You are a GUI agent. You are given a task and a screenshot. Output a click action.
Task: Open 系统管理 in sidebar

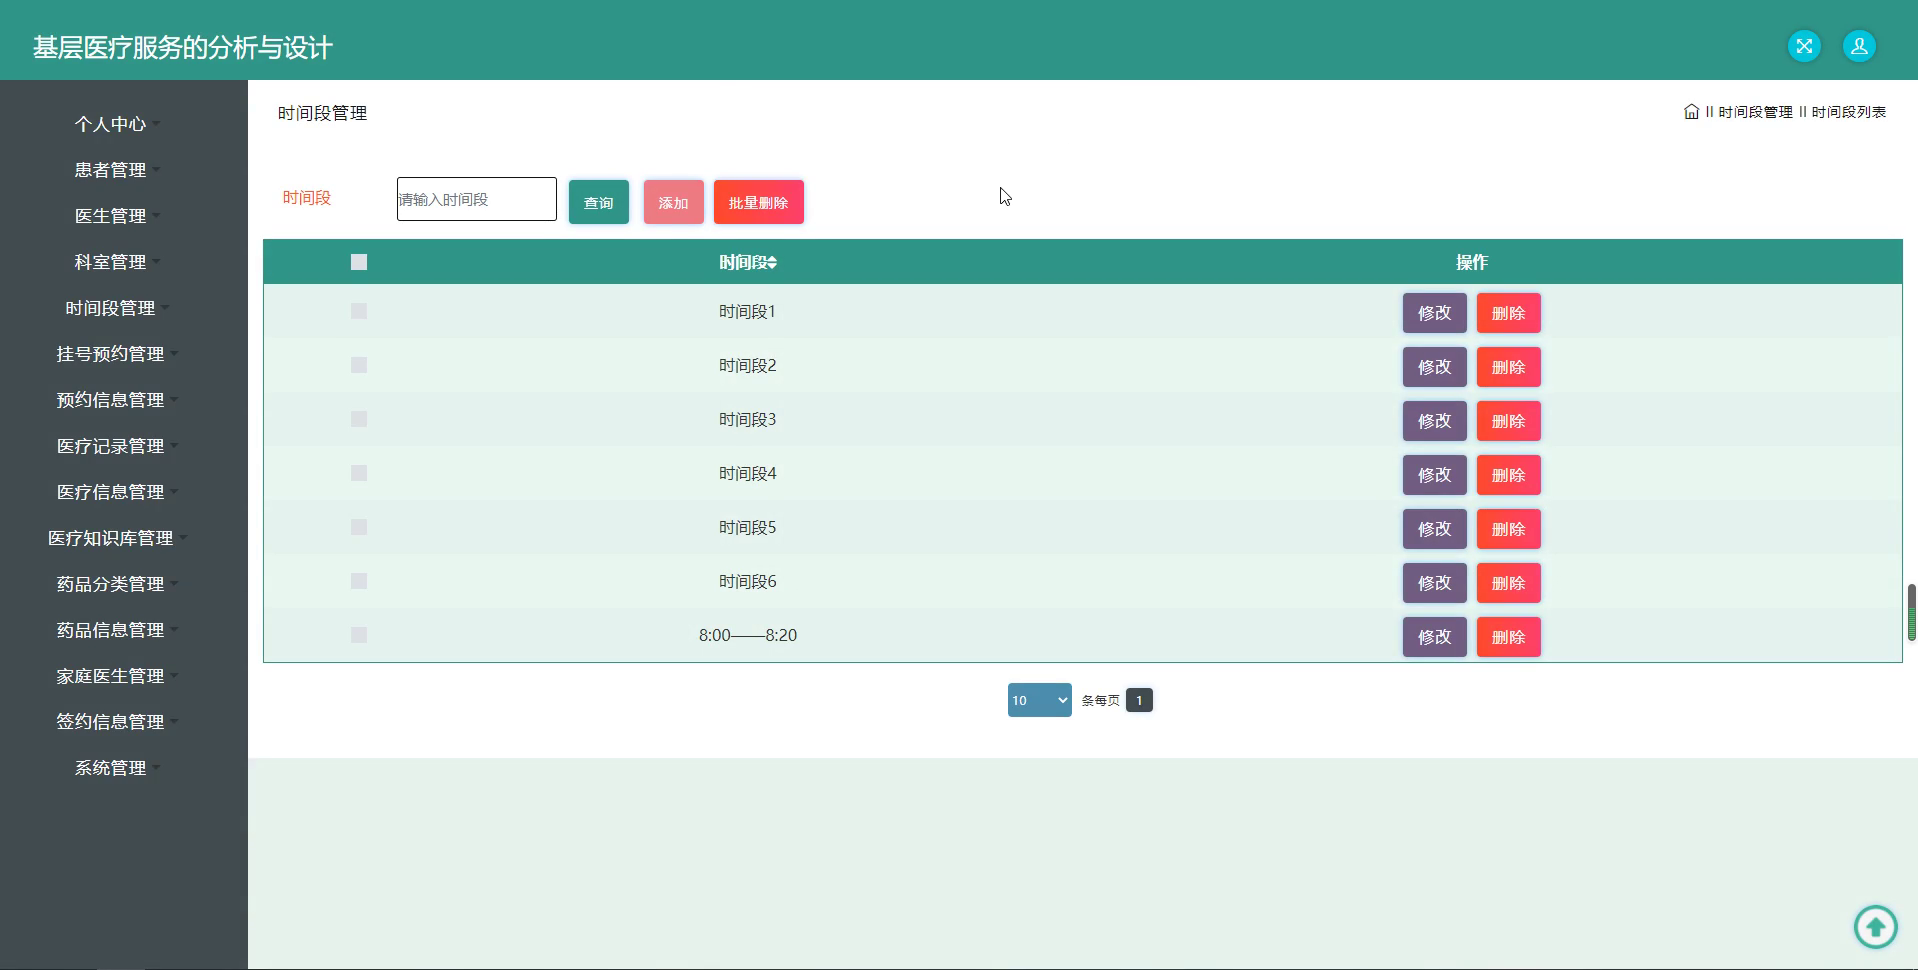click(117, 768)
